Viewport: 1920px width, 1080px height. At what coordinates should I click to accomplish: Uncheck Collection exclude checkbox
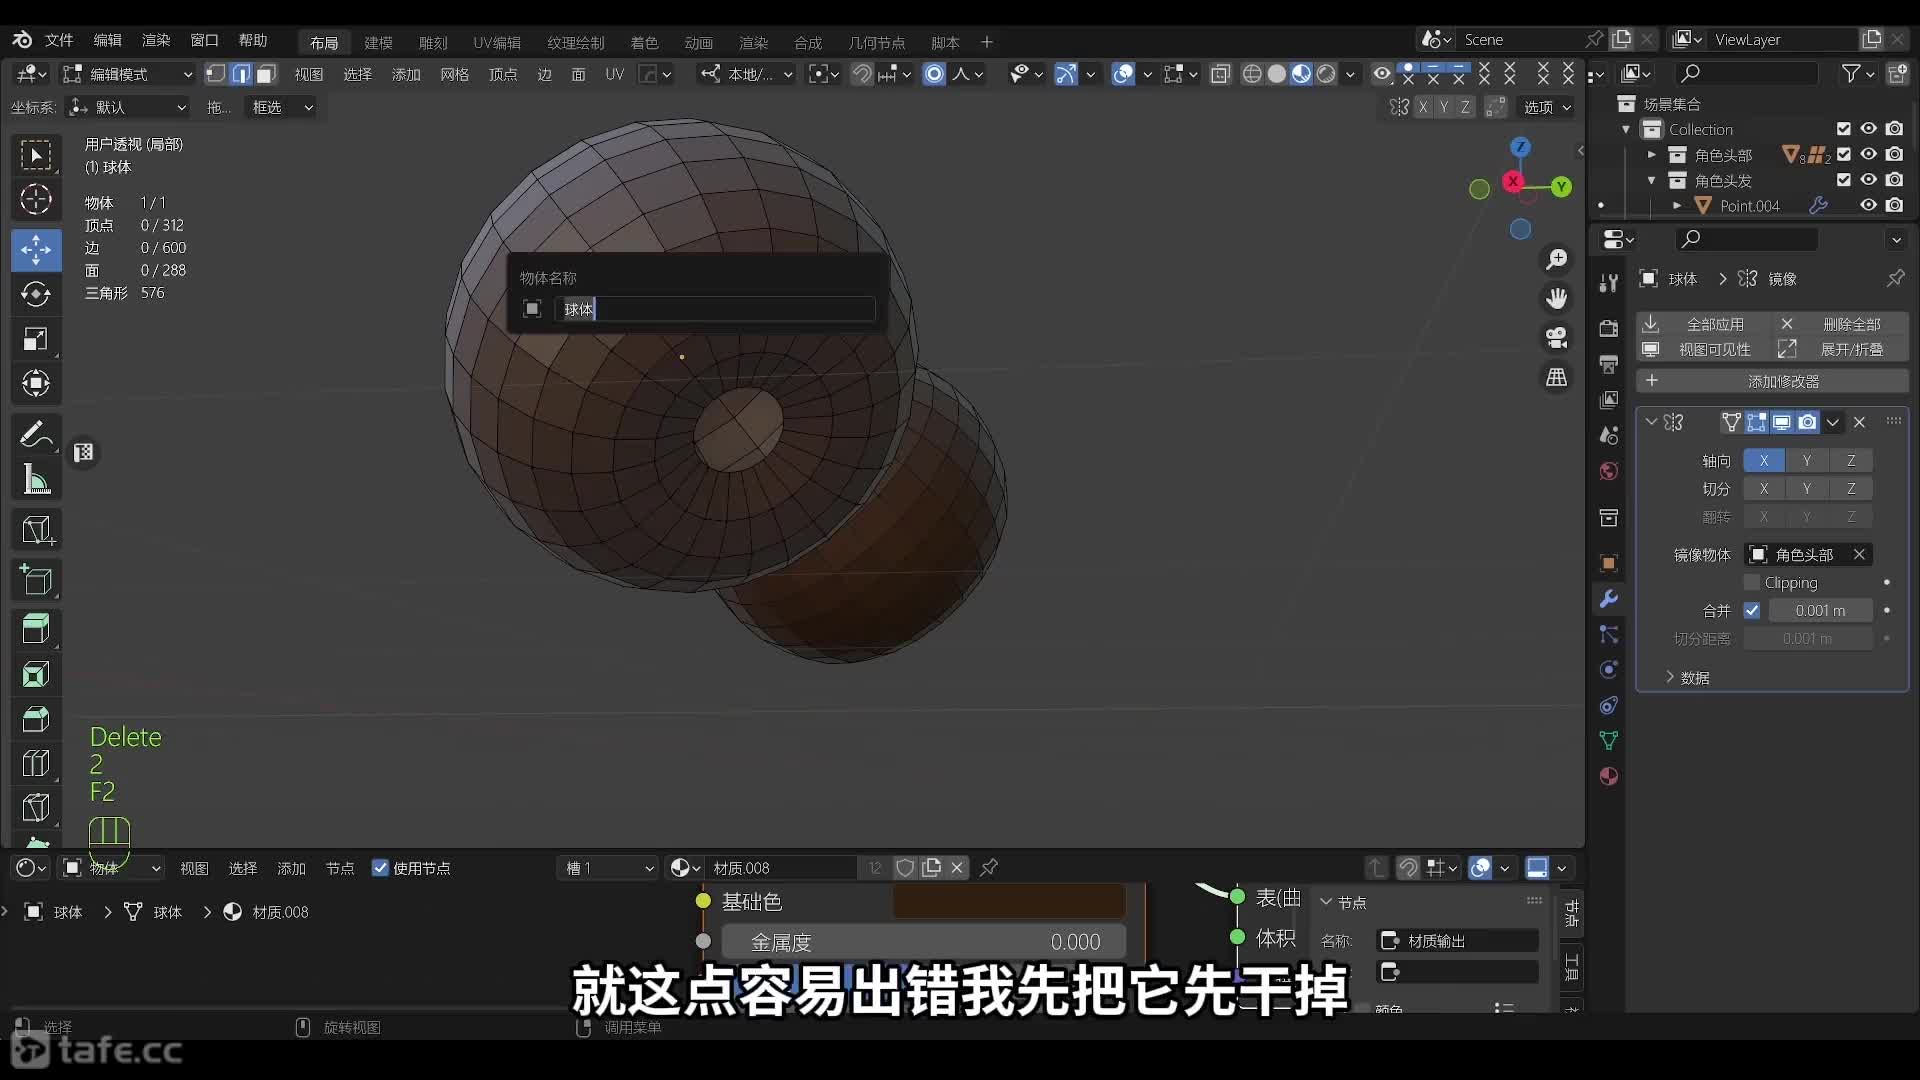coord(1843,129)
